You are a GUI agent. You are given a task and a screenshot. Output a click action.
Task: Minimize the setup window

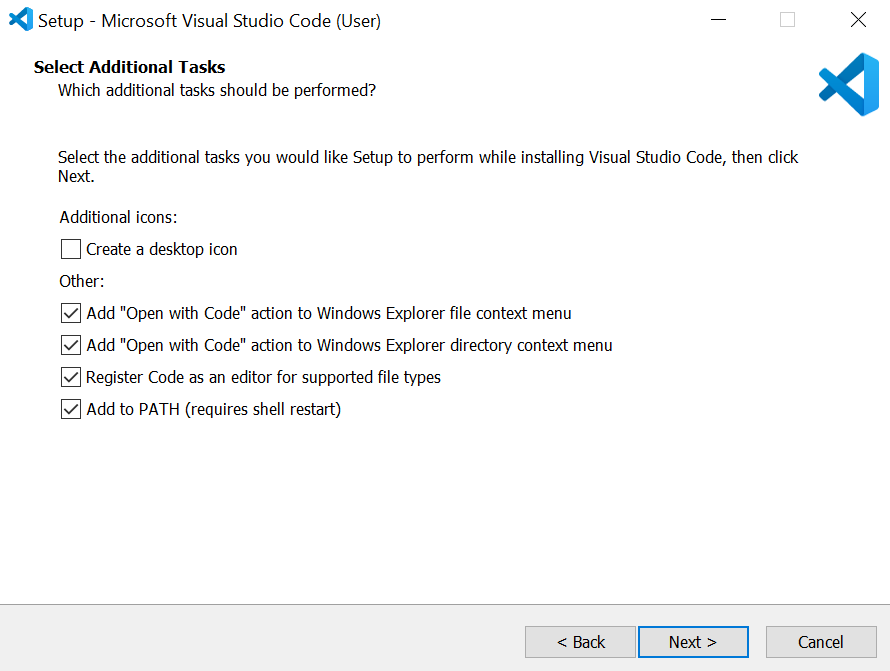(x=718, y=19)
